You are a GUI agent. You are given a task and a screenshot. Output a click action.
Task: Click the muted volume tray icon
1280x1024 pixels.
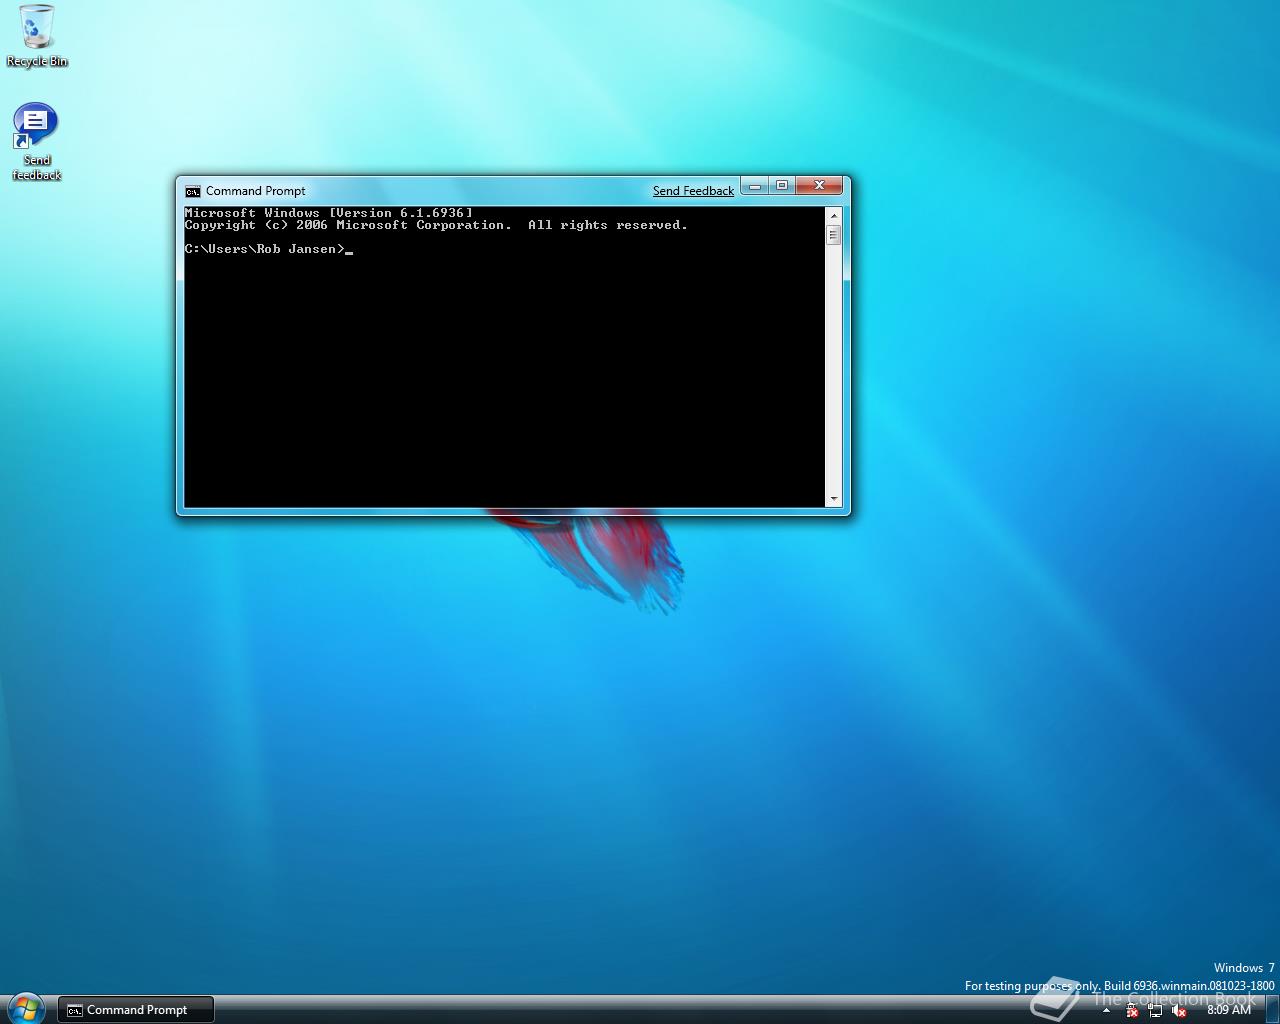tap(1179, 1011)
